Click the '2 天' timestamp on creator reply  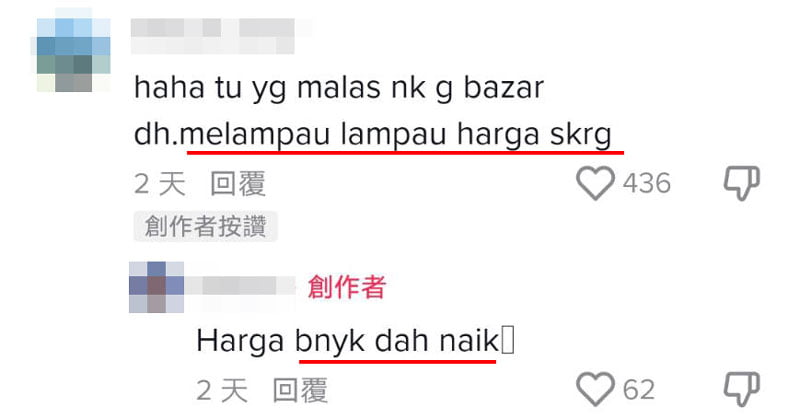click(222, 390)
